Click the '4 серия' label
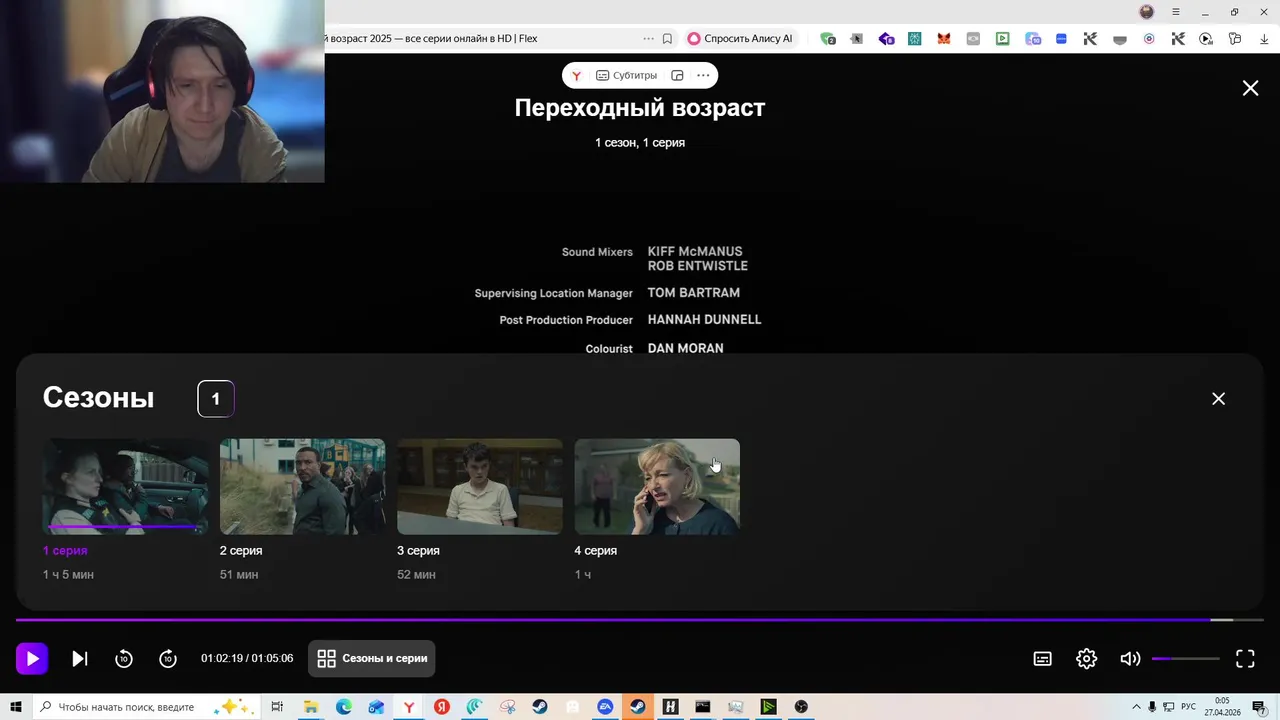The width and height of the screenshot is (1280, 720). 595,550
